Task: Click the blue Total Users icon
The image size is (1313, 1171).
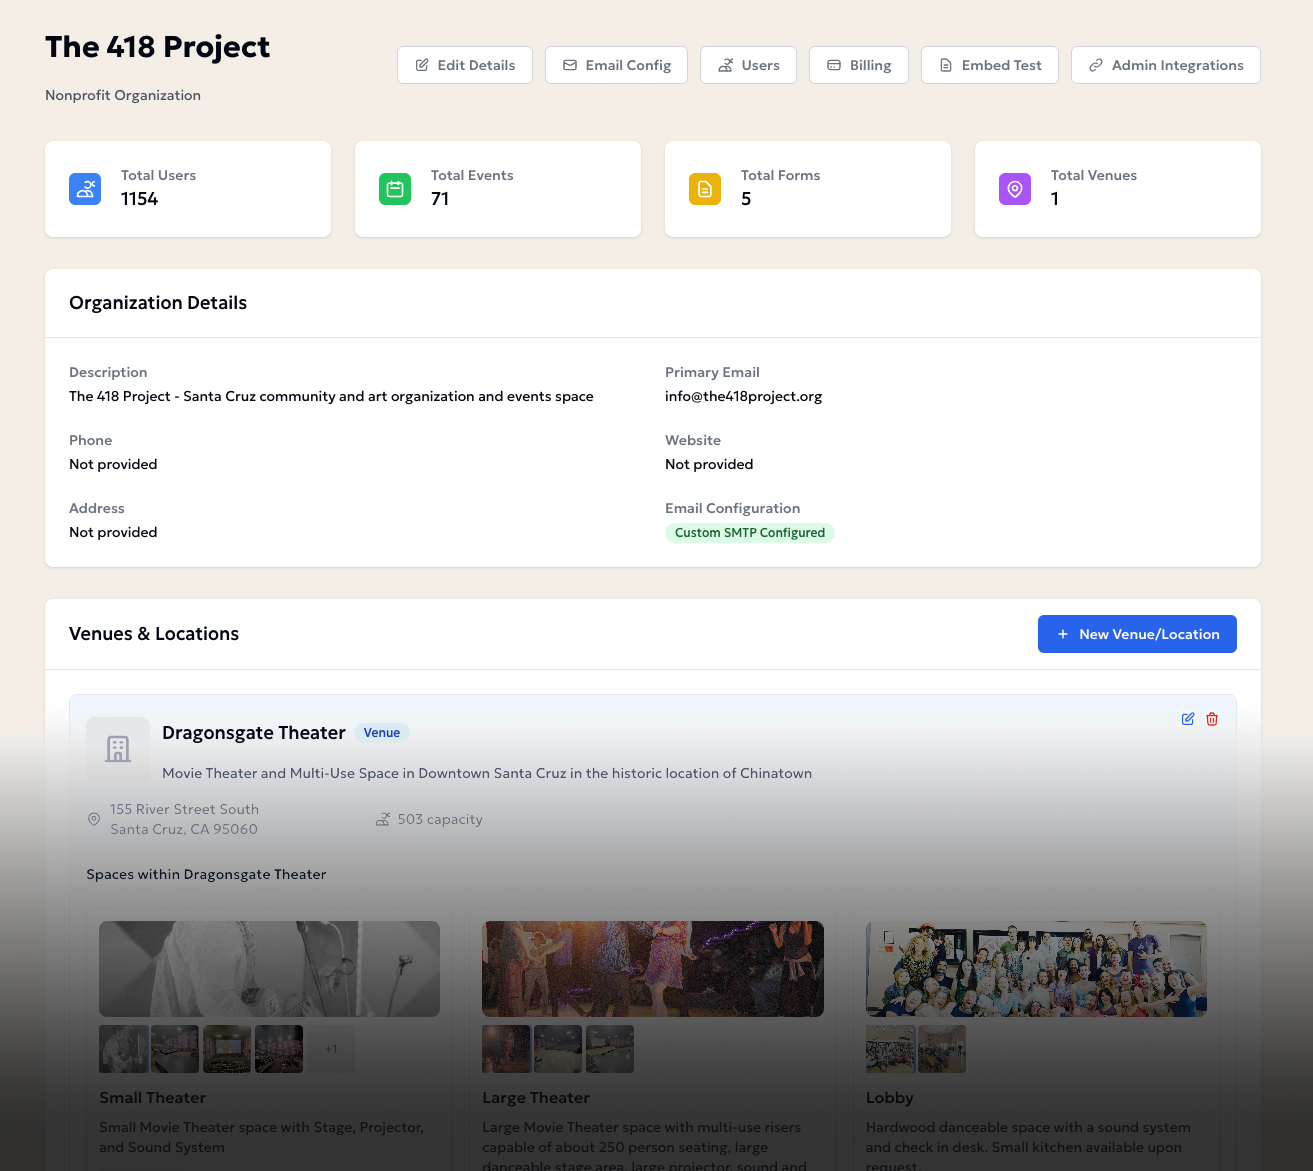Action: click(85, 189)
